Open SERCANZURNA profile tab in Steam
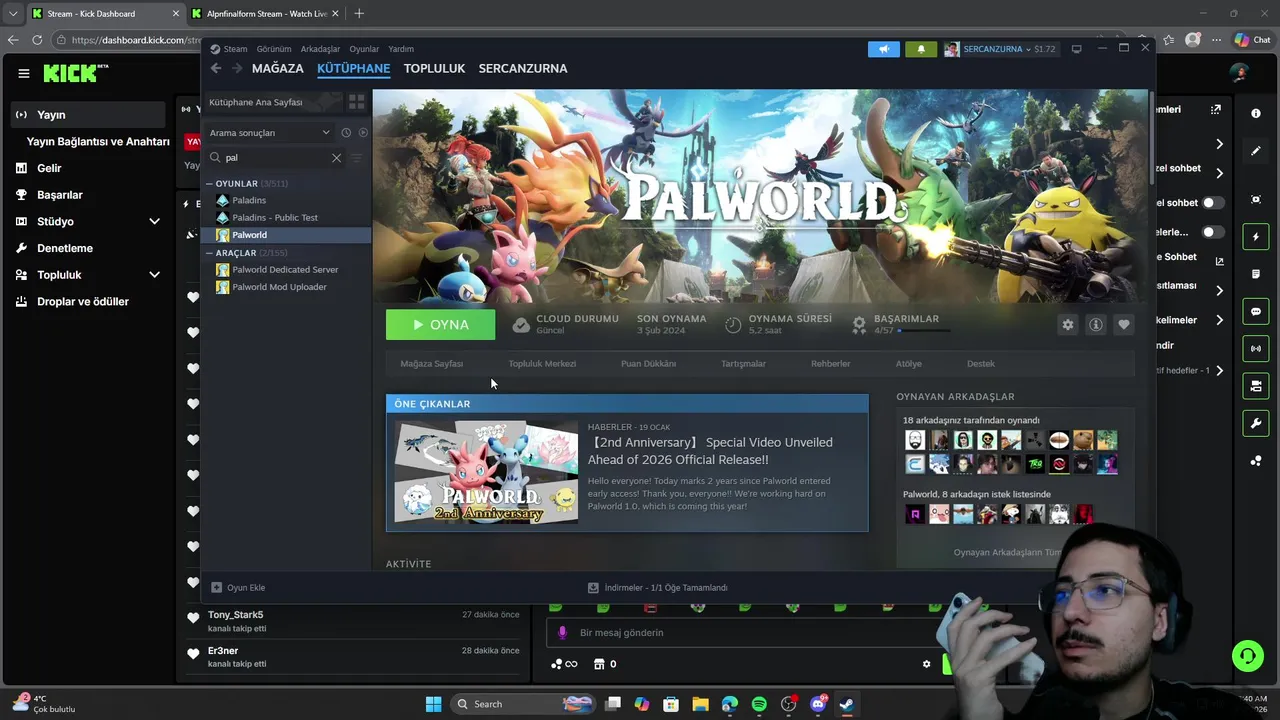 tap(523, 68)
